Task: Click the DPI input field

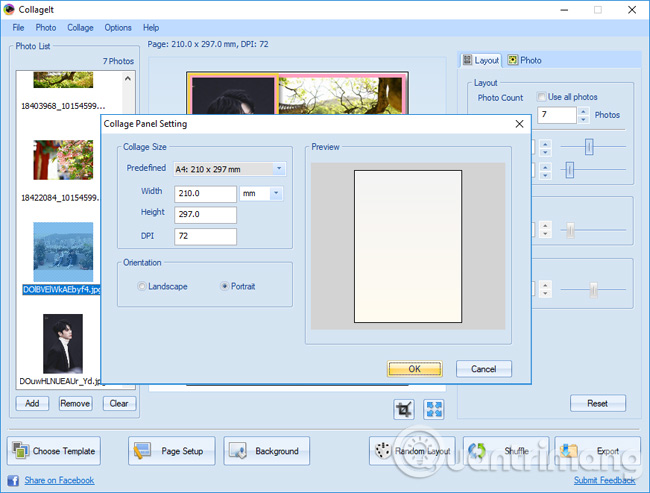Action: (x=204, y=236)
